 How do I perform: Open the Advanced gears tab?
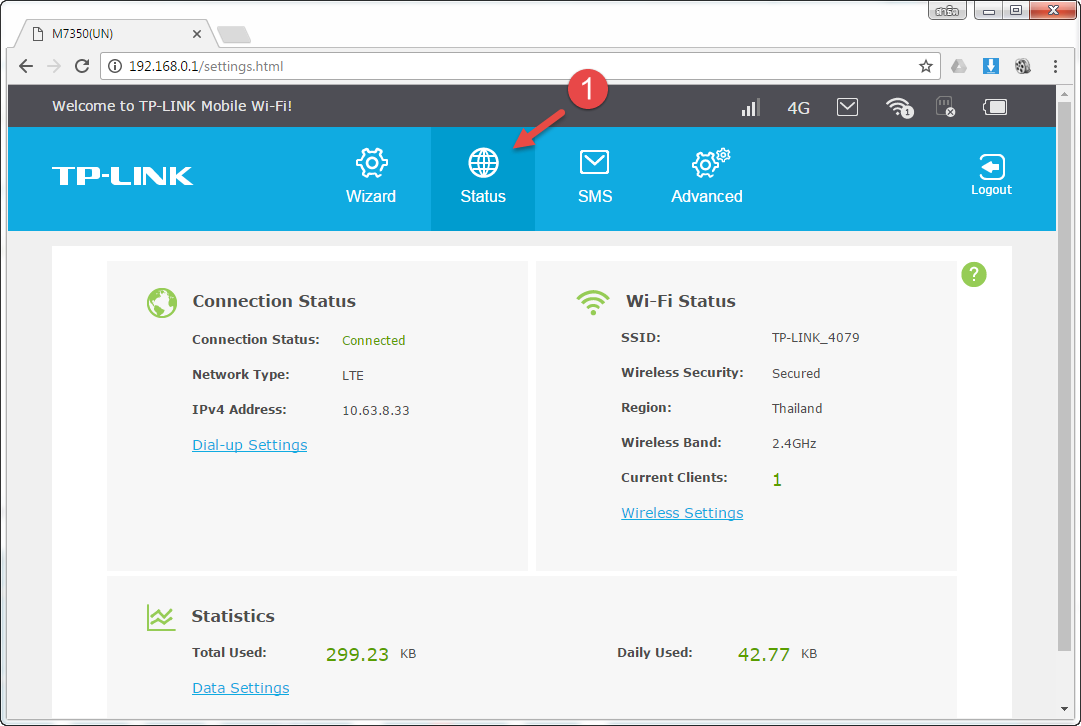pos(707,177)
